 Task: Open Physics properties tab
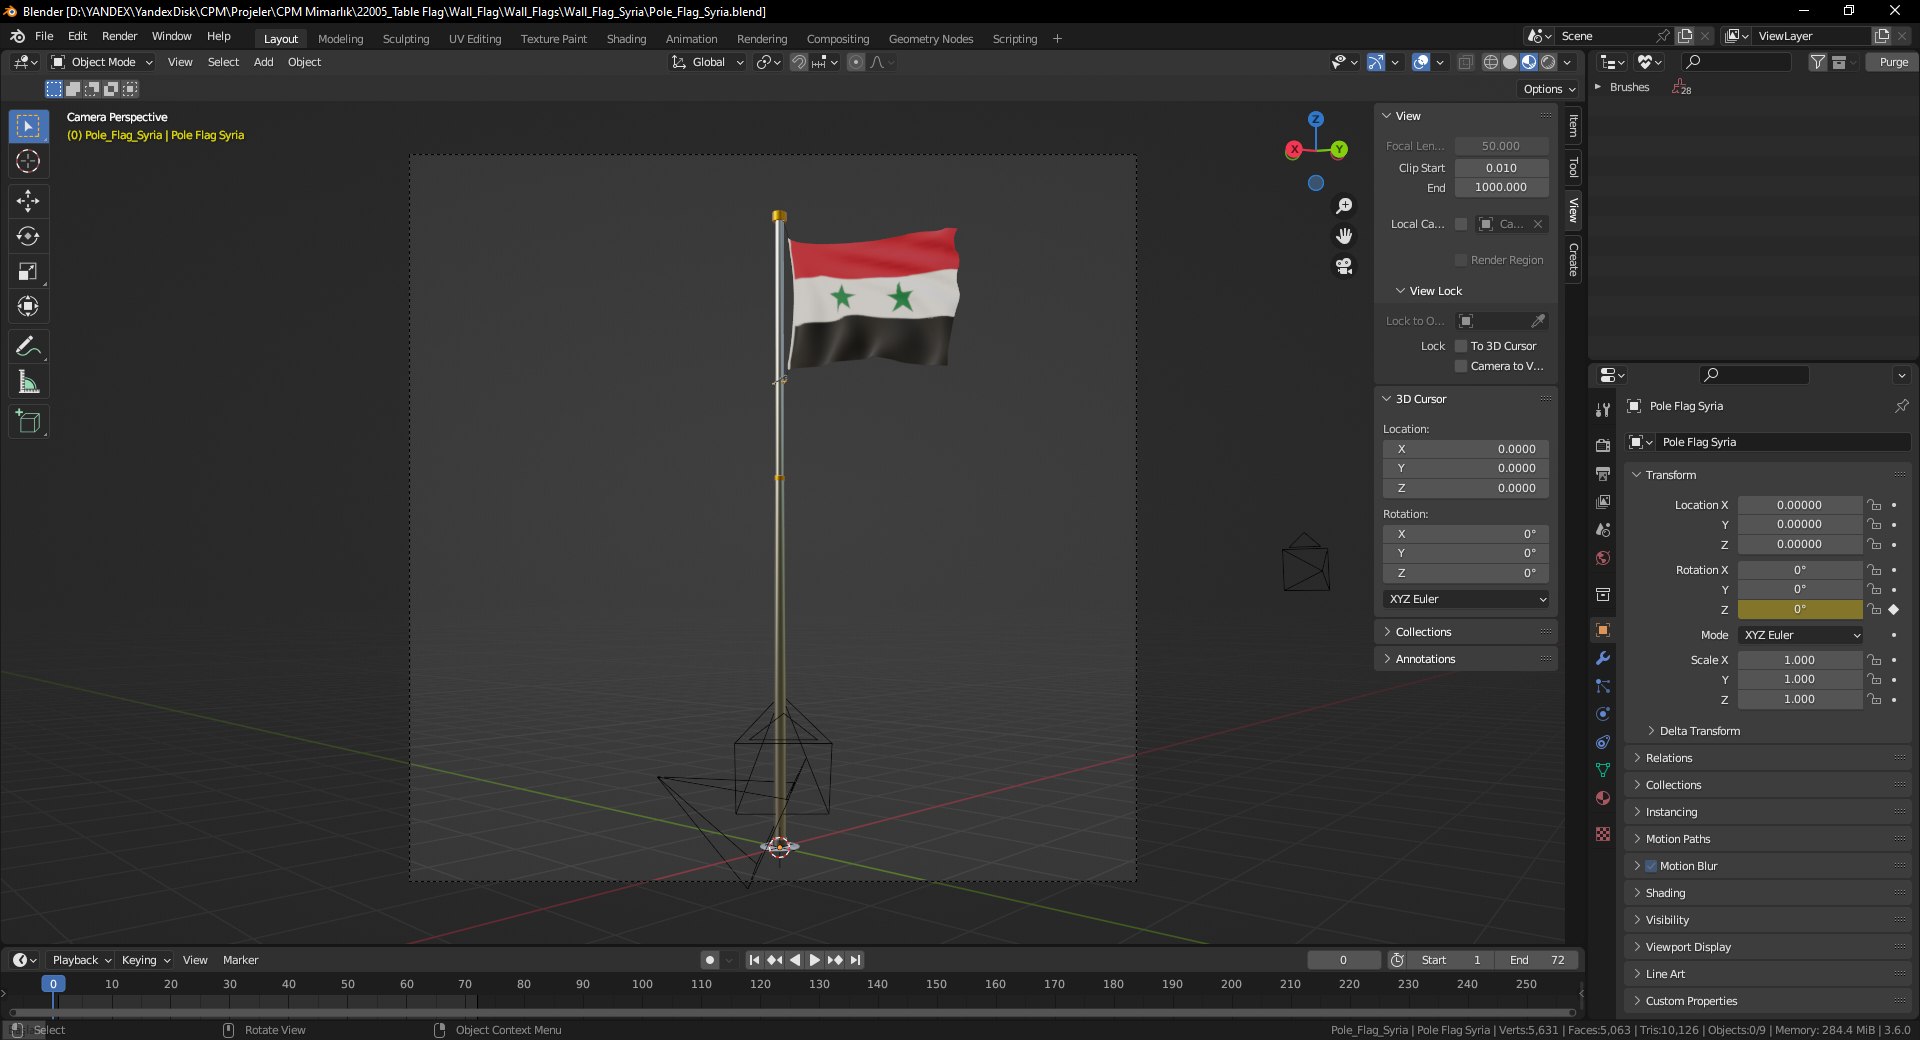coord(1603,714)
